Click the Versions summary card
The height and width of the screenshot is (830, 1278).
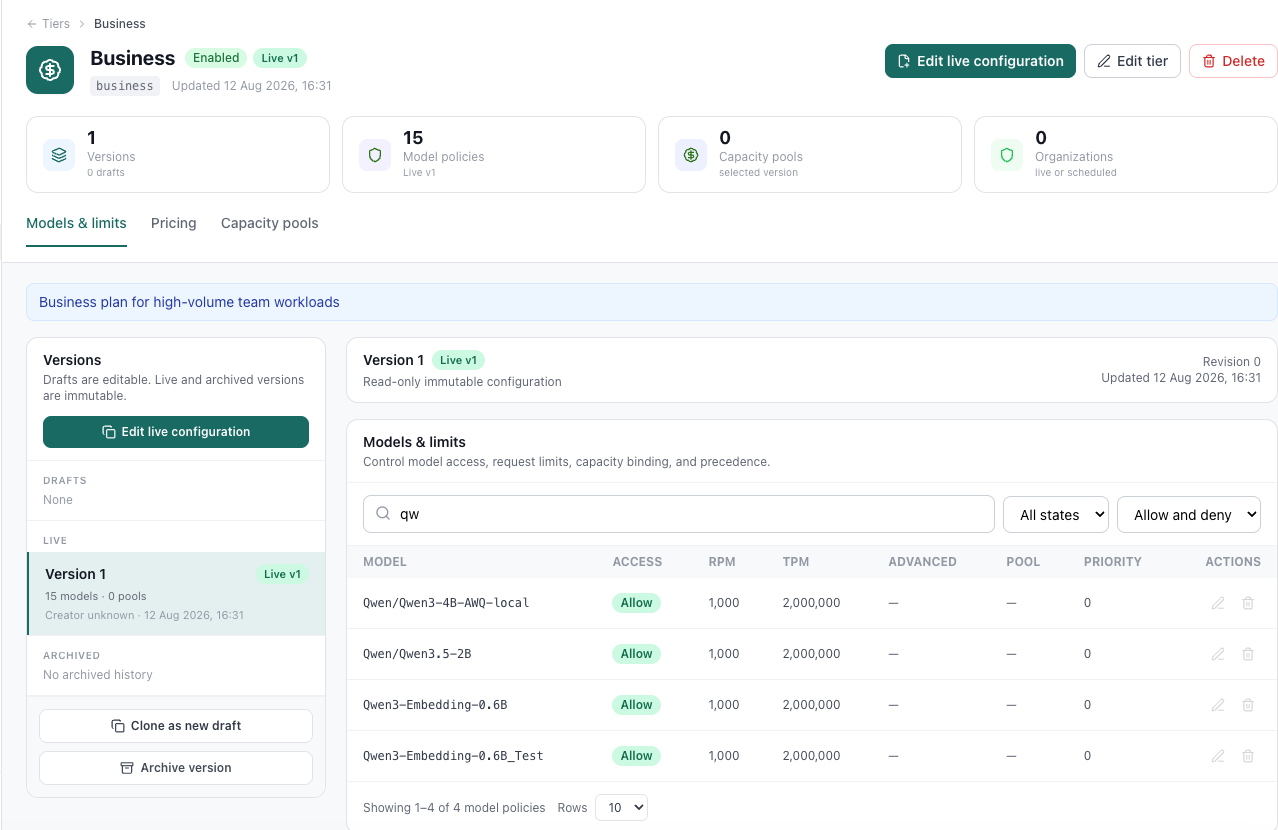coord(178,154)
